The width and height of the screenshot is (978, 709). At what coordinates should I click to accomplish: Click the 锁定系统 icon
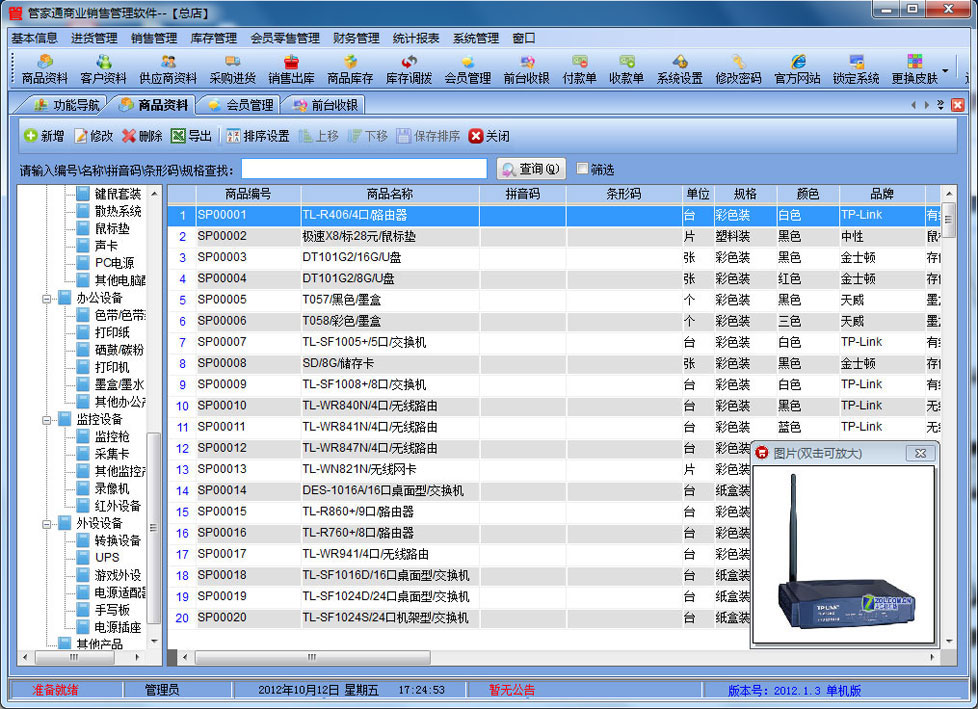point(856,69)
